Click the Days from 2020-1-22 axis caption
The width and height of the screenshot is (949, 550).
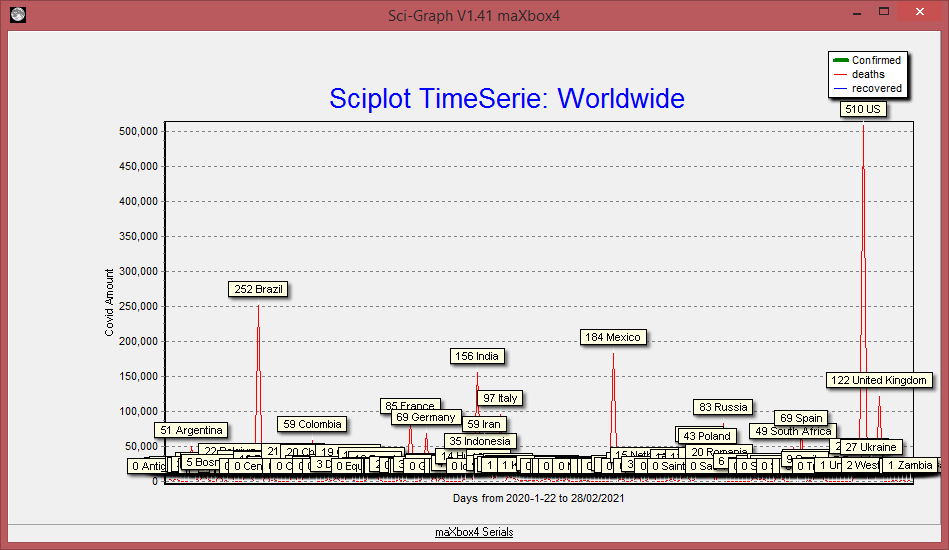click(x=538, y=497)
